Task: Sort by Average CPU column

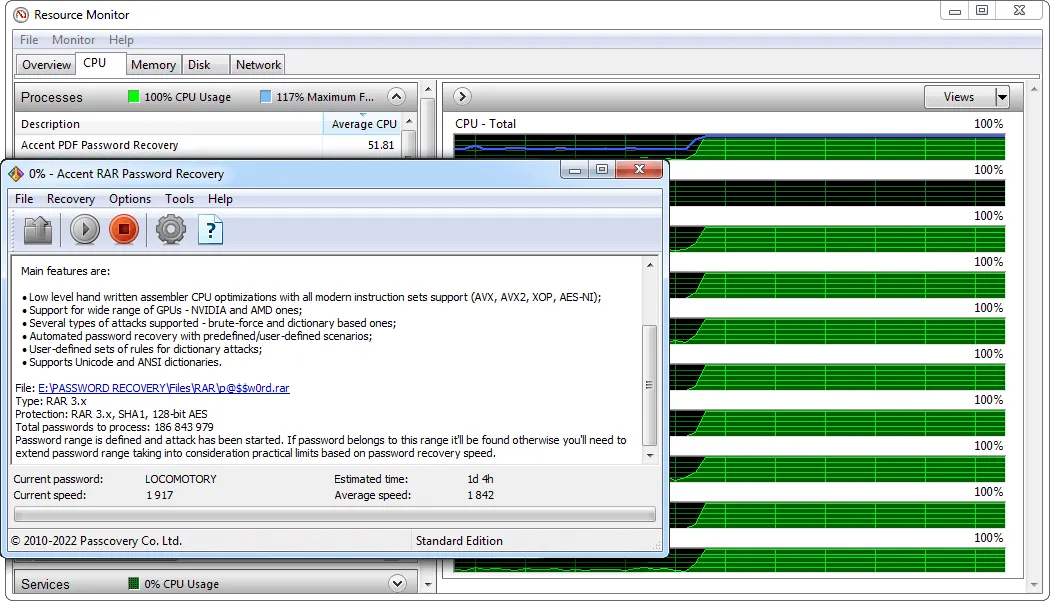Action: 364,124
